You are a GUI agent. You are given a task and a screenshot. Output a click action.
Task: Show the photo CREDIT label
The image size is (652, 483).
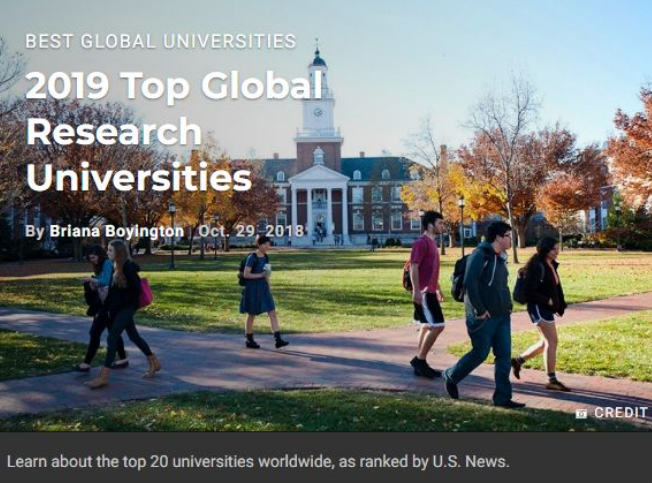click(620, 413)
